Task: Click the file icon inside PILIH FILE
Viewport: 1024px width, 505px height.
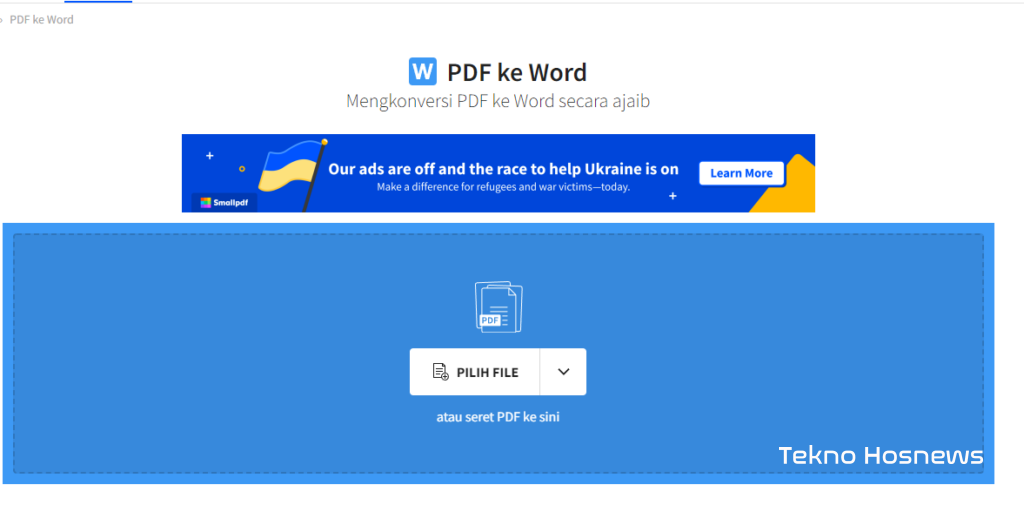Action: (440, 372)
